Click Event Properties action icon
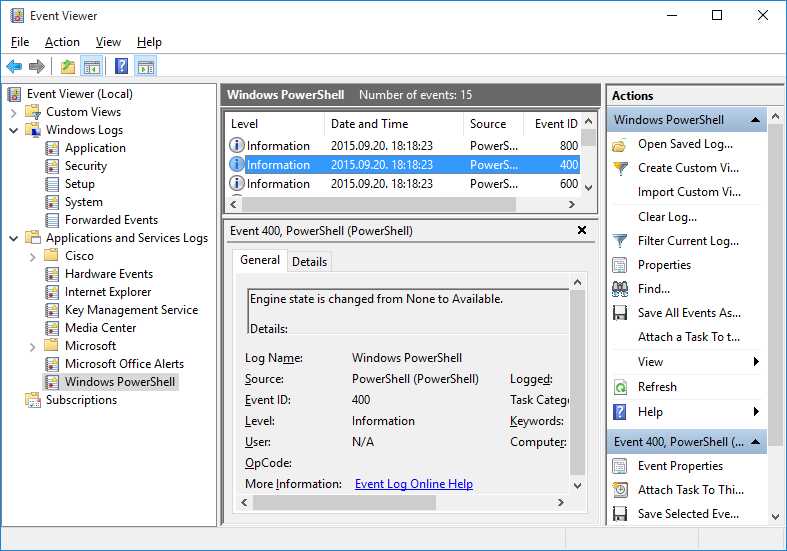 [620, 466]
